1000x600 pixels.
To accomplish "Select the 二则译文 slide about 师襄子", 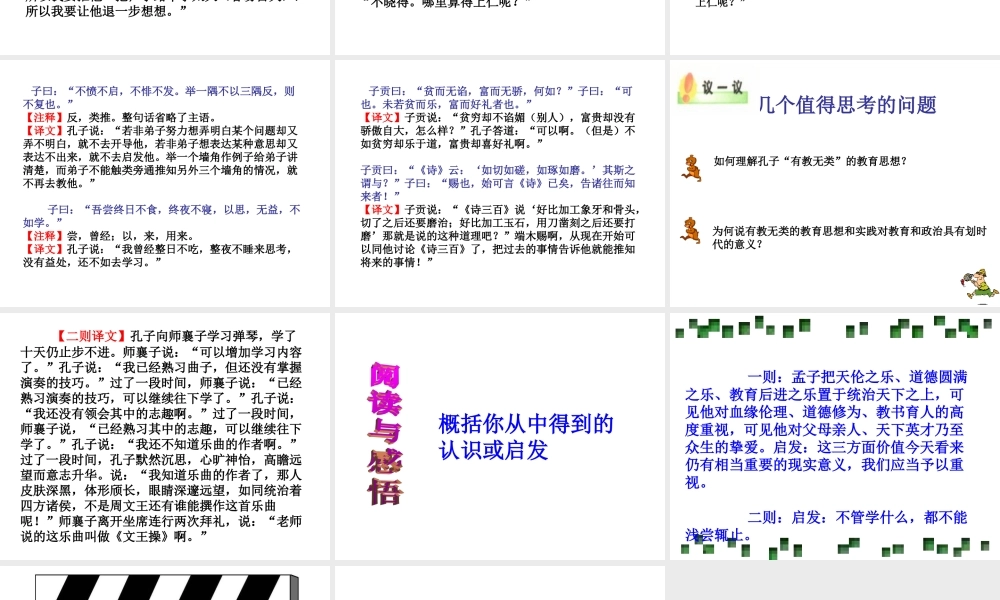I will [165, 436].
